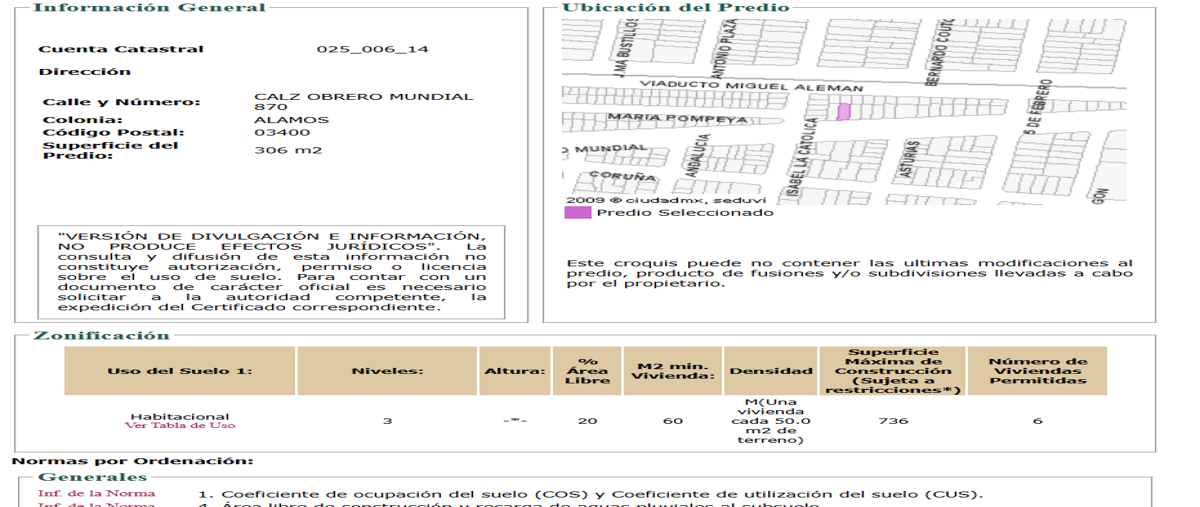The image size is (1200, 507).
Task: Click the Densidad column header
Action: pyautogui.click(x=770, y=371)
